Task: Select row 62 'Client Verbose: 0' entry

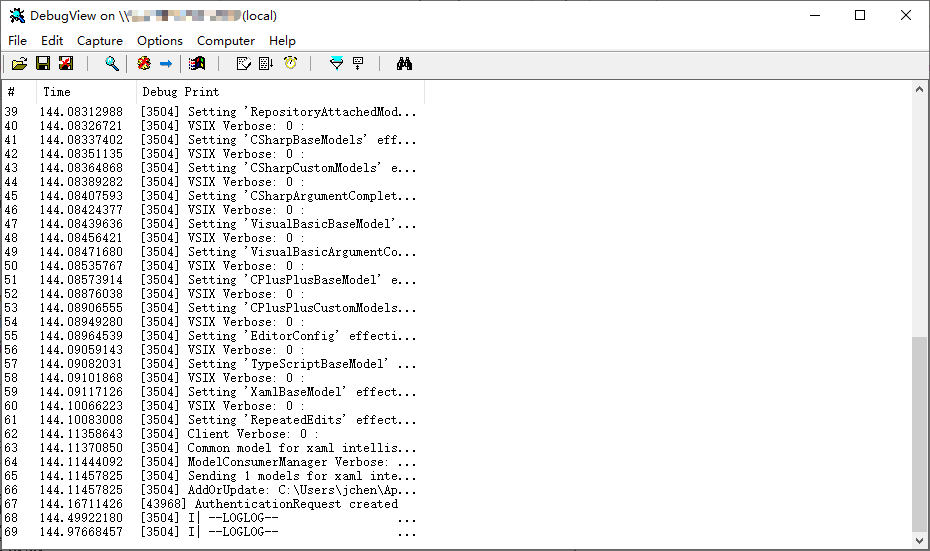Action: 211,434
